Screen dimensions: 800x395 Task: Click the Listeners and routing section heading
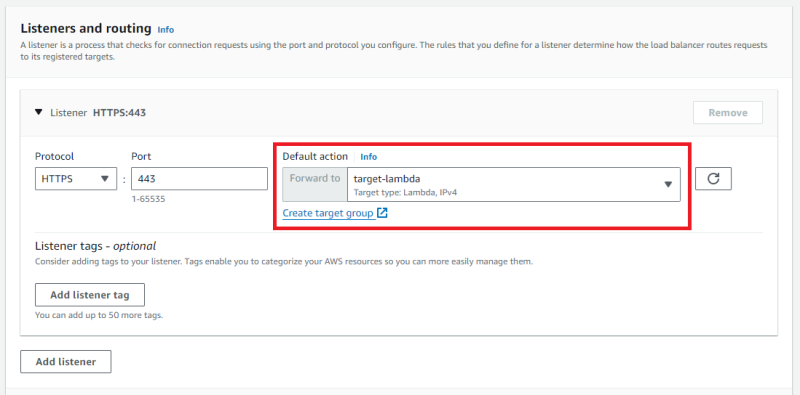(x=86, y=28)
